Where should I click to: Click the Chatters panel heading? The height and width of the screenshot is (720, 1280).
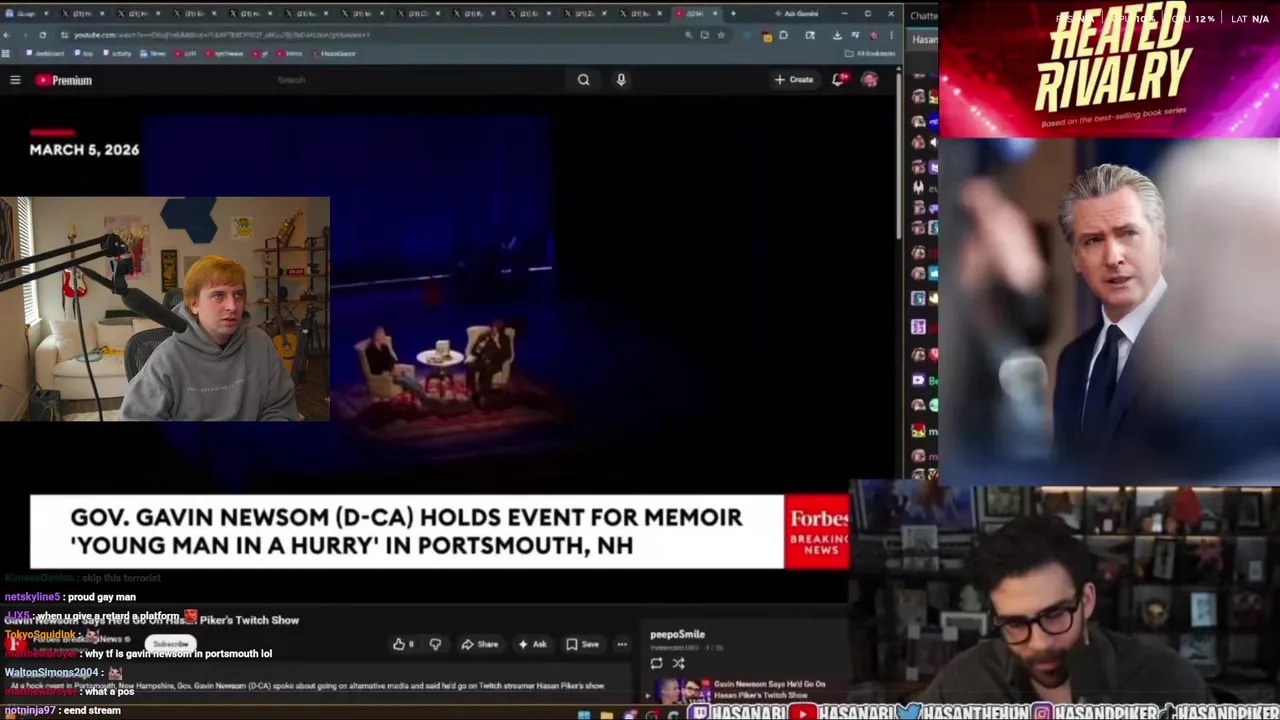pos(923,15)
